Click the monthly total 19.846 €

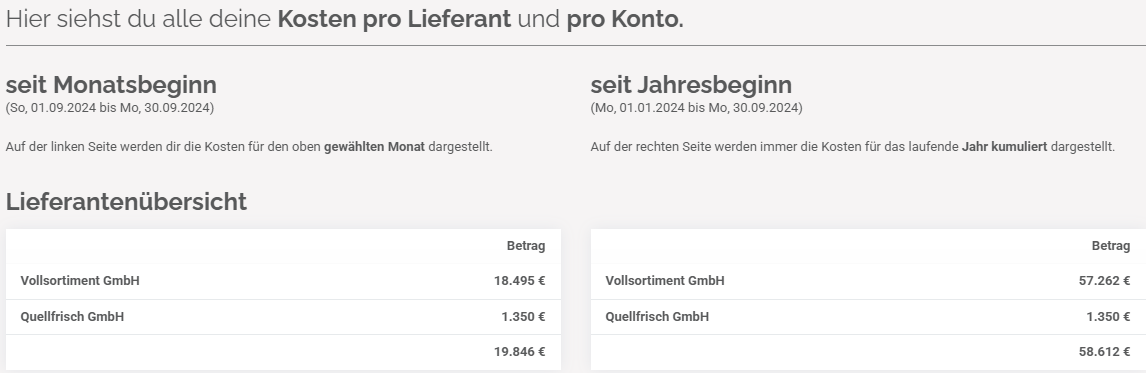519,352
